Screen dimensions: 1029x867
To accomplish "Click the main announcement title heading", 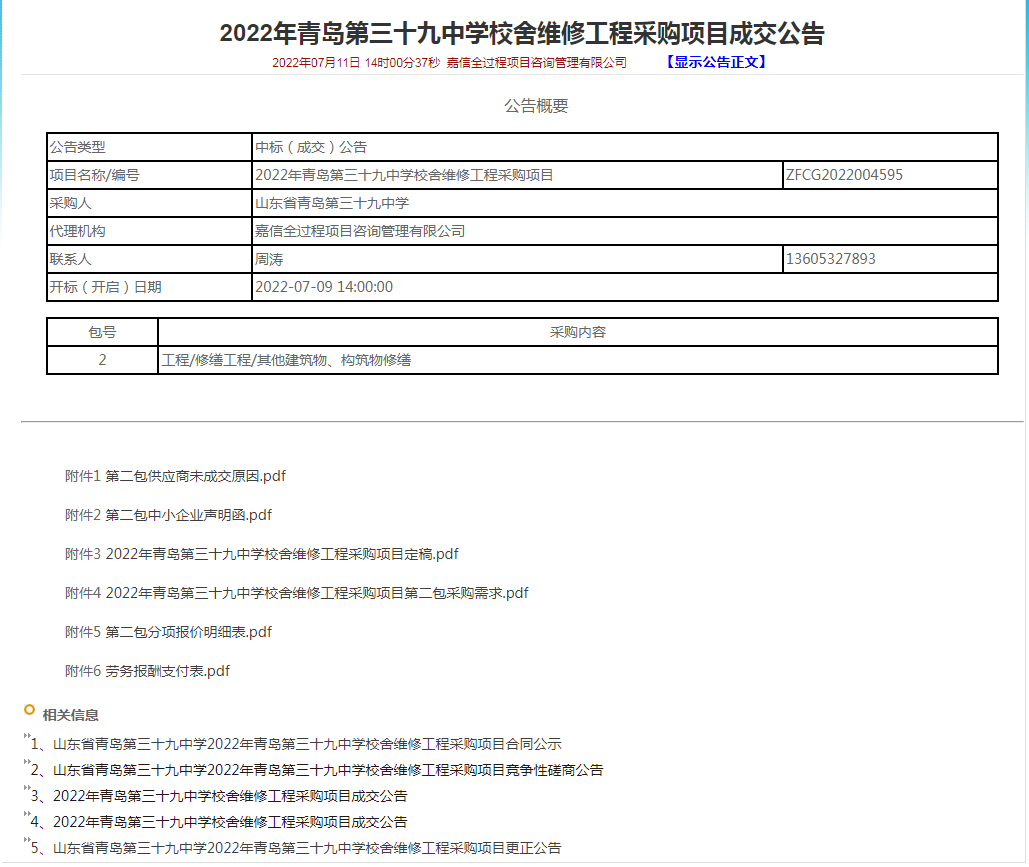I will tap(521, 33).
